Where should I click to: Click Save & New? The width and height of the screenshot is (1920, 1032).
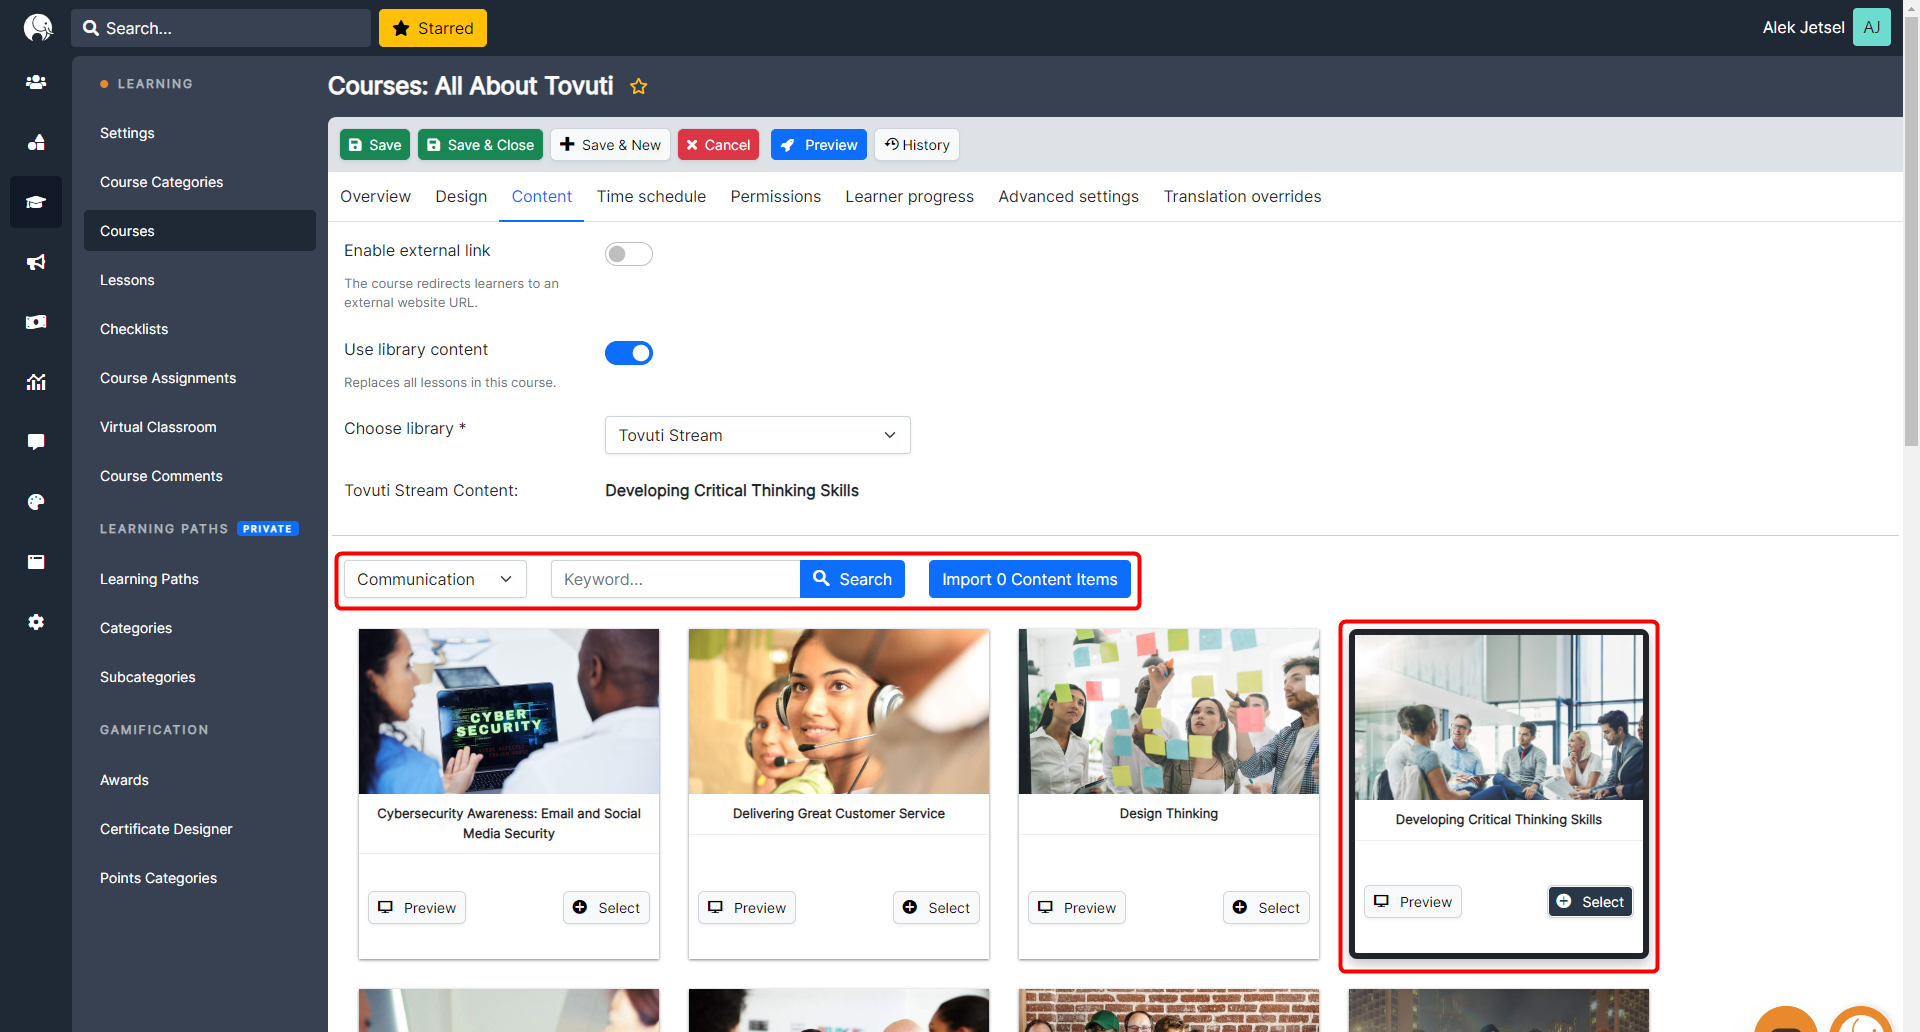pos(610,145)
